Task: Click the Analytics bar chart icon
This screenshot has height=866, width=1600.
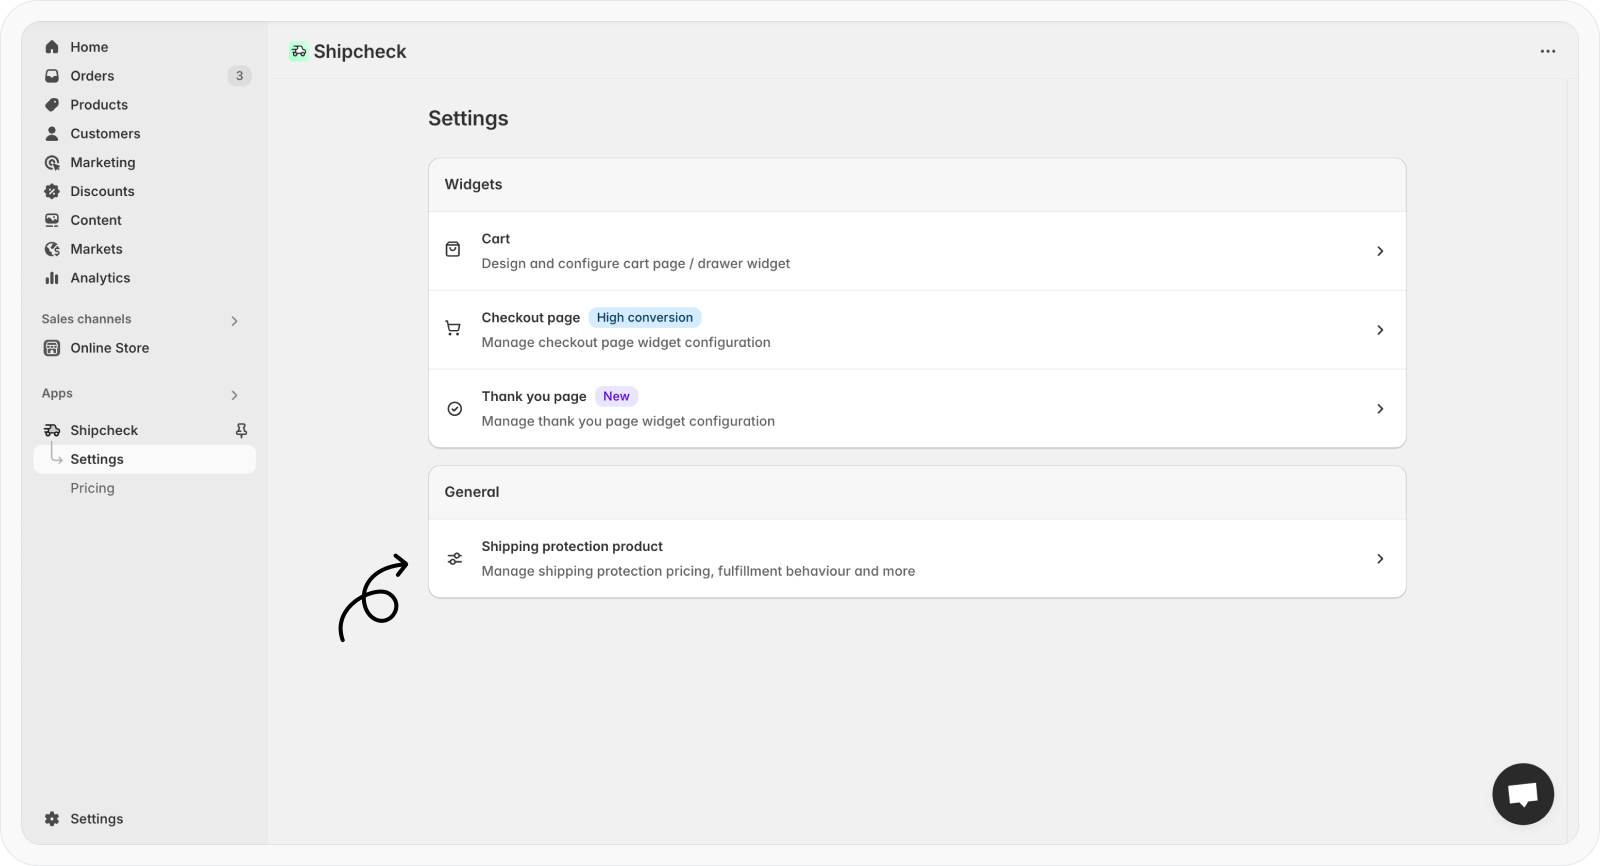Action: click(x=52, y=279)
